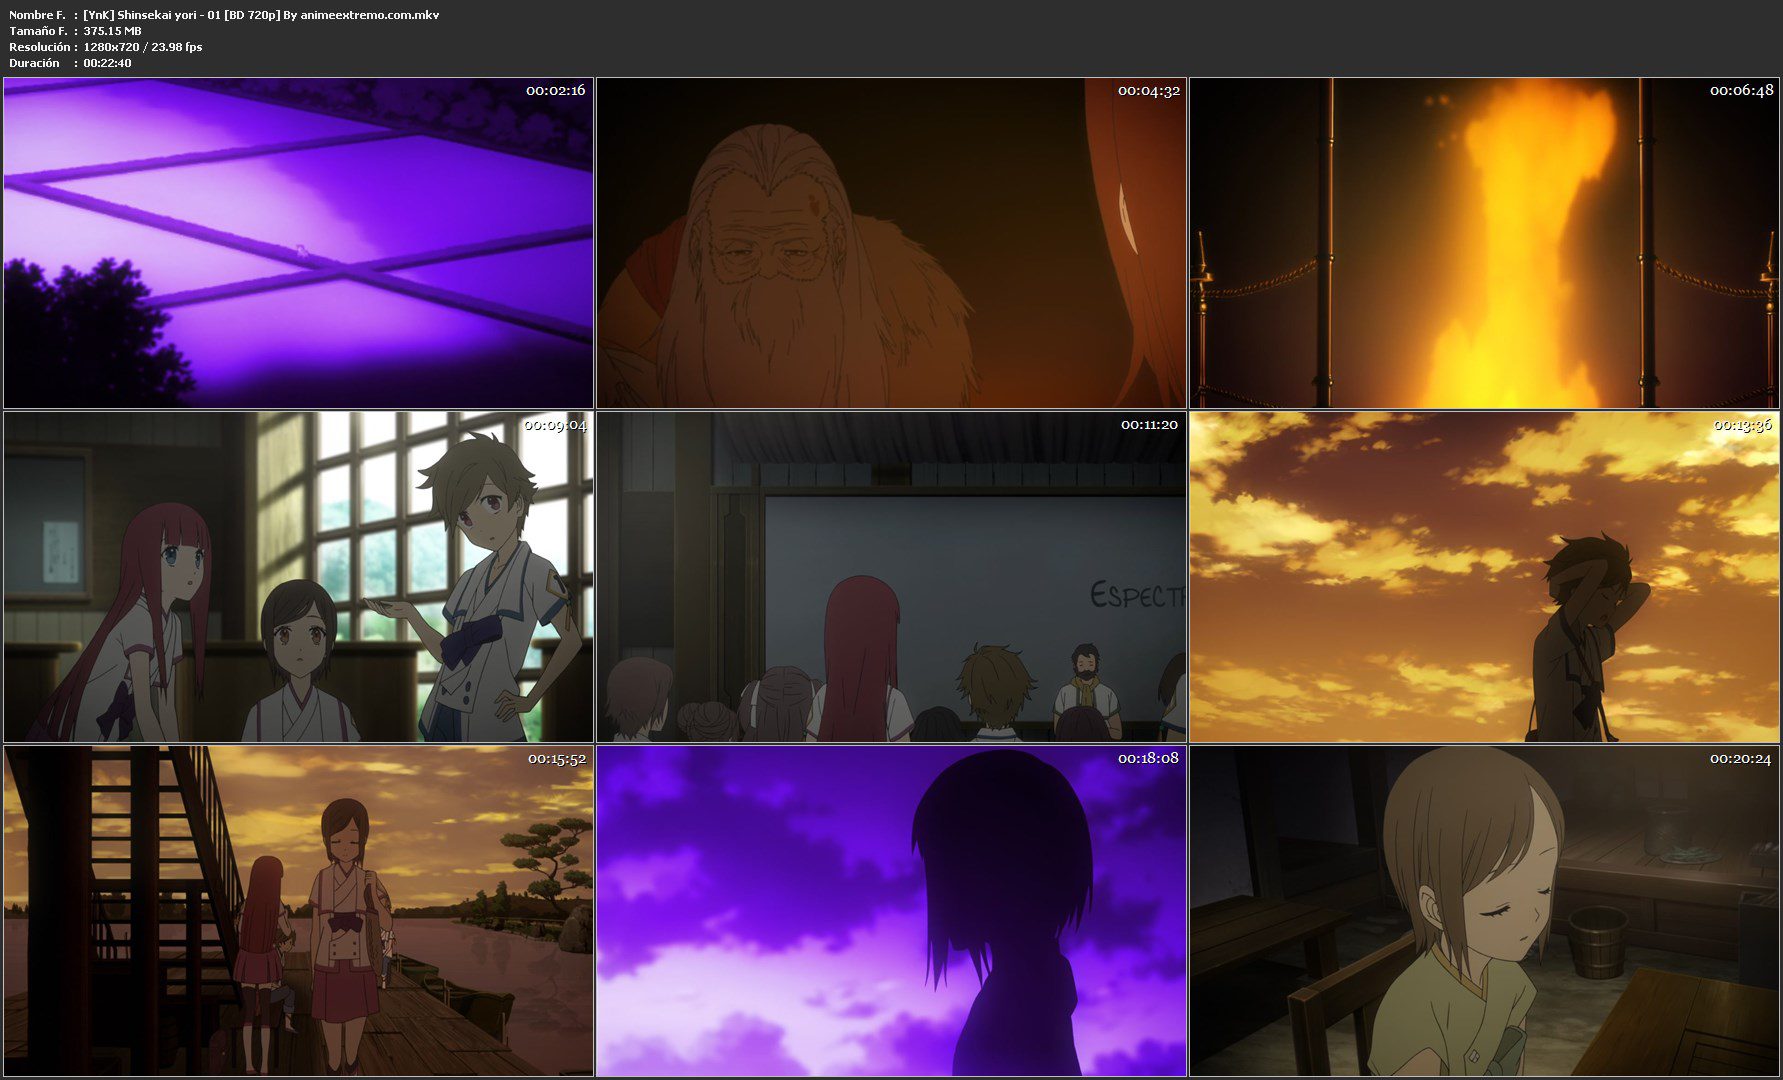
Task: Select the bearded old man thumbnail
Action: [x=891, y=243]
